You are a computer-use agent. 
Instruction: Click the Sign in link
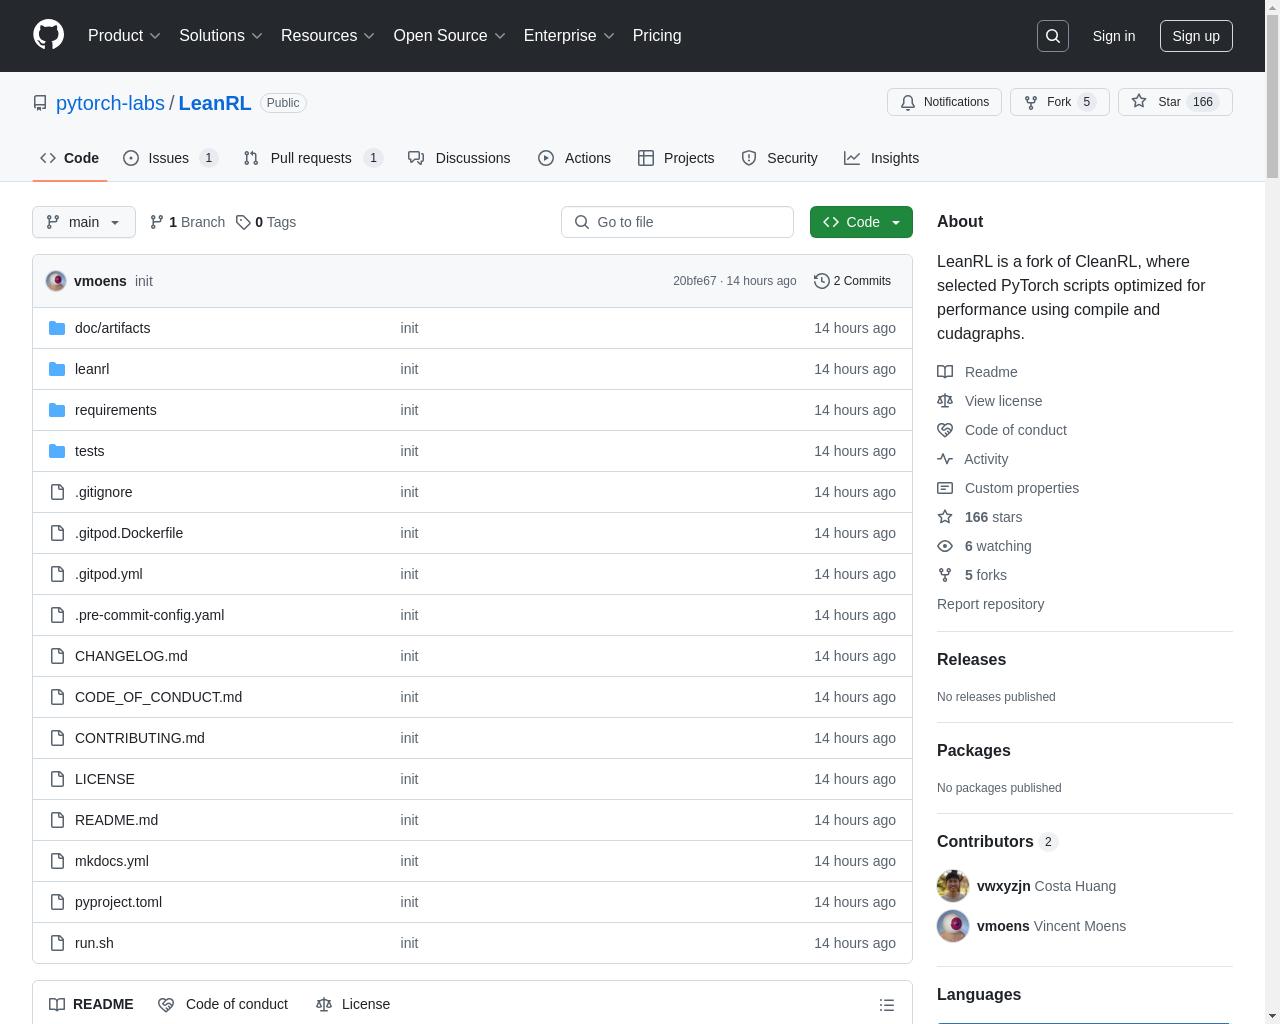[x=1113, y=36]
